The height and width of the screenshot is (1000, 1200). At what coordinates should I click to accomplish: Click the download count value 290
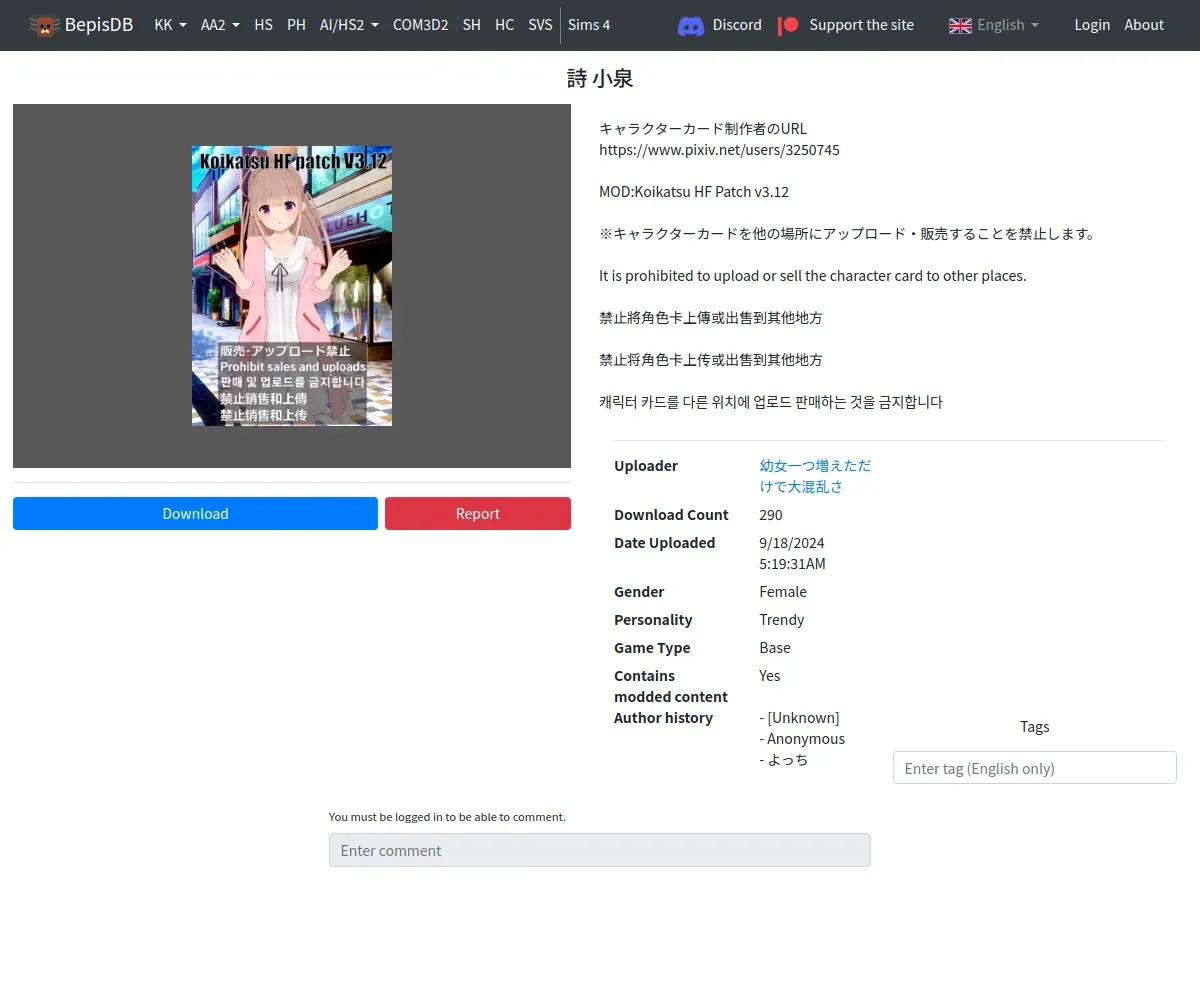(771, 515)
